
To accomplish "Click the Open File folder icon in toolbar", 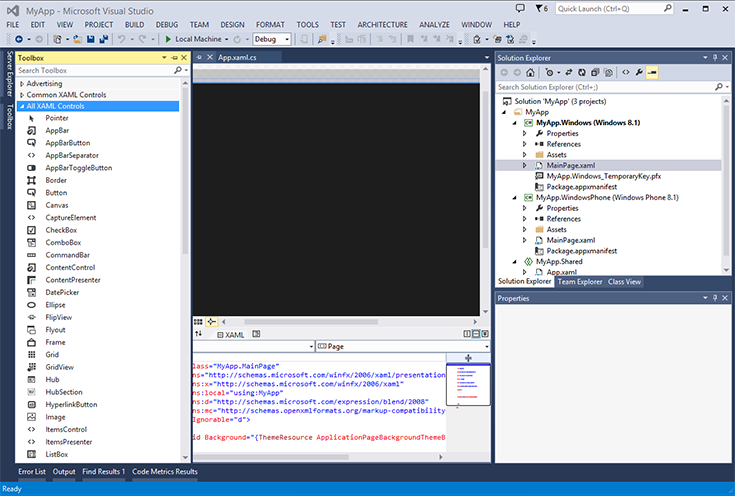I will point(77,39).
